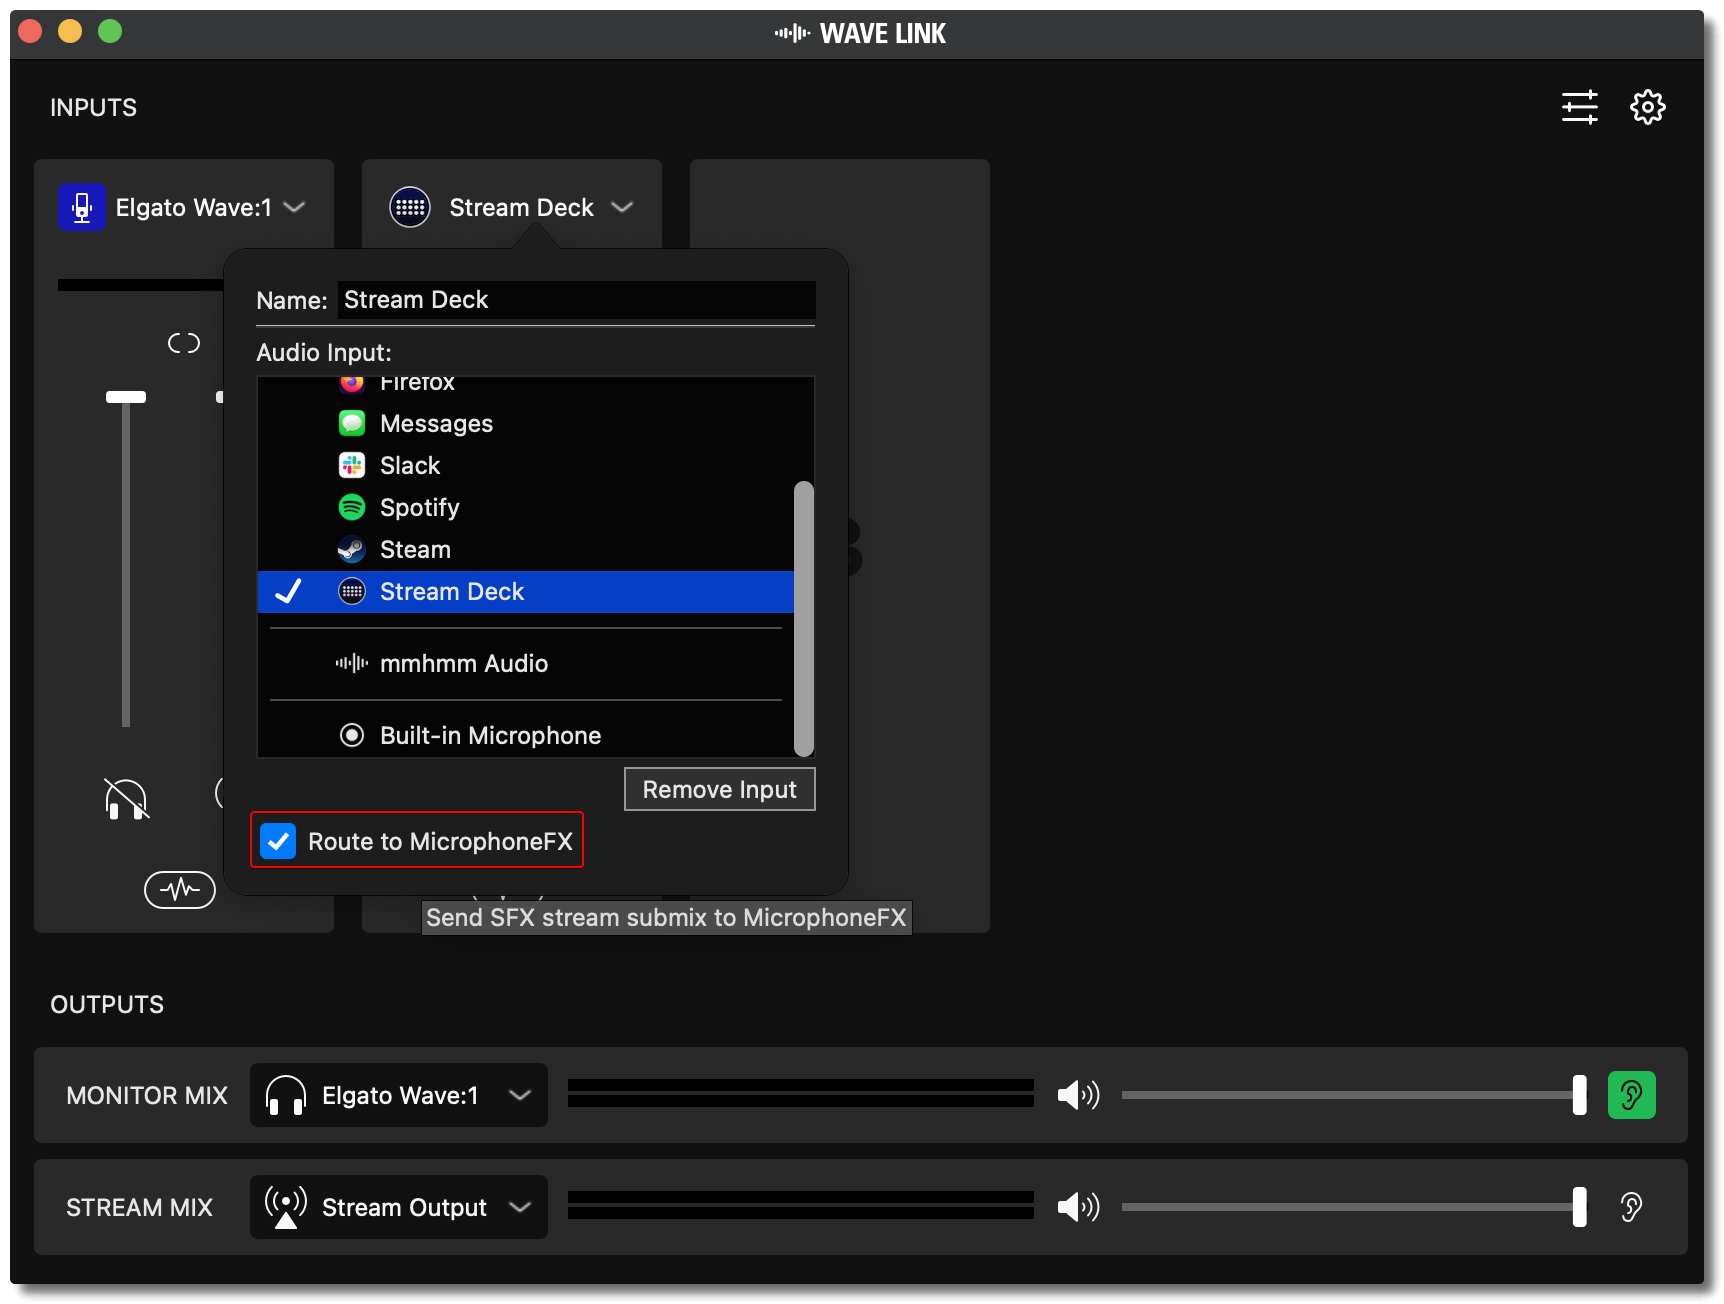The height and width of the screenshot is (1304, 1724).
Task: Mute the Stream Mix speaker toggle
Action: tap(1079, 1207)
